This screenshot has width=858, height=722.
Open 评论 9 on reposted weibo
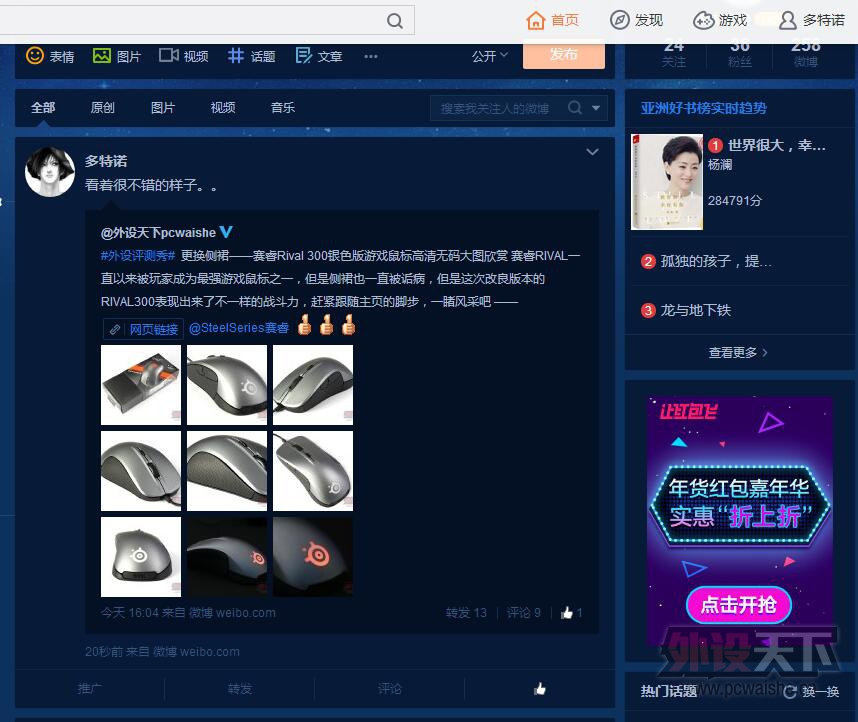pos(524,613)
